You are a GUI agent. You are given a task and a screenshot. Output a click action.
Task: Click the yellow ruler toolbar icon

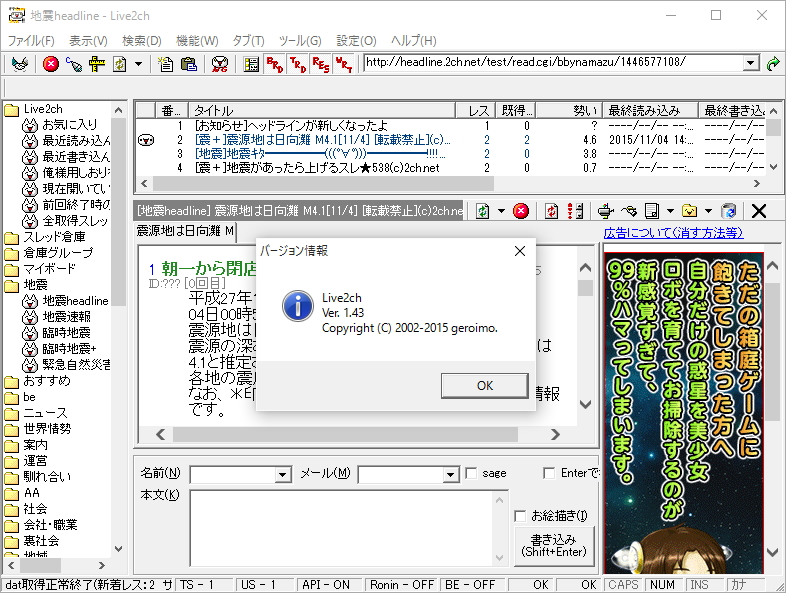[97, 64]
